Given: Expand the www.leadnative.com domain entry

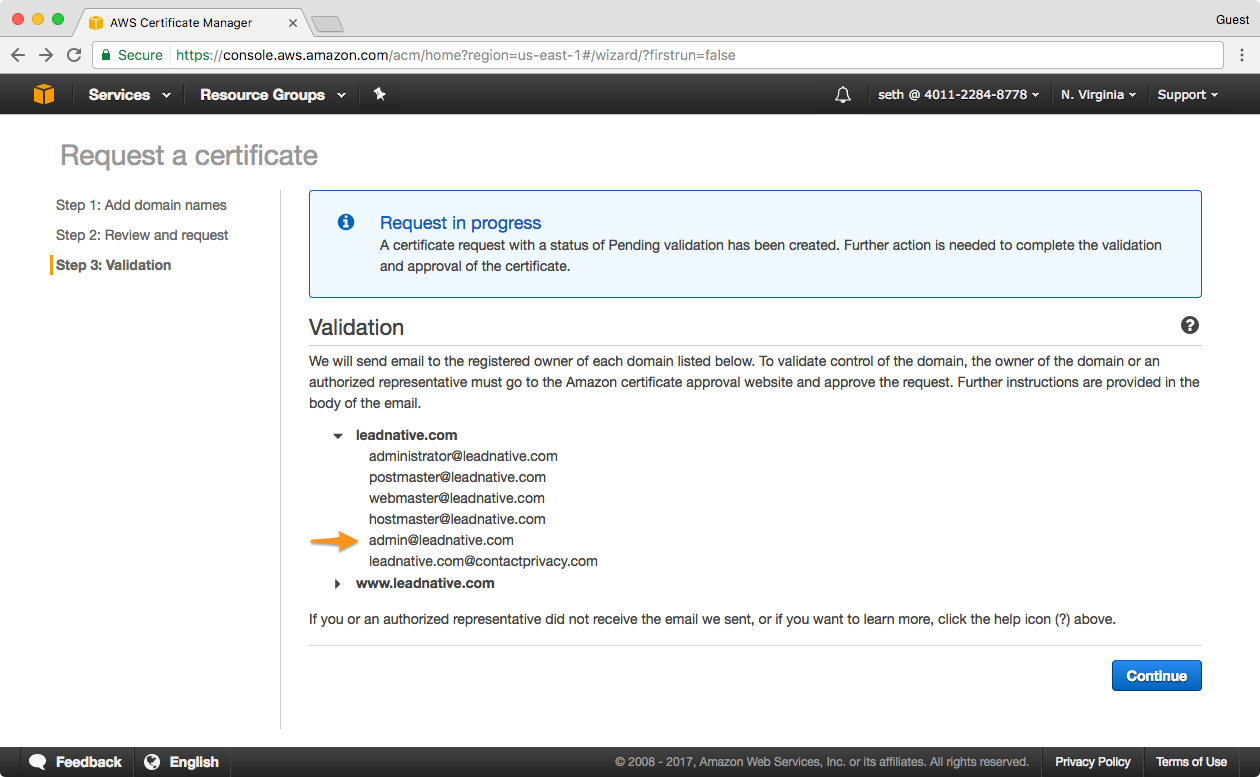Looking at the screenshot, I should [x=338, y=583].
